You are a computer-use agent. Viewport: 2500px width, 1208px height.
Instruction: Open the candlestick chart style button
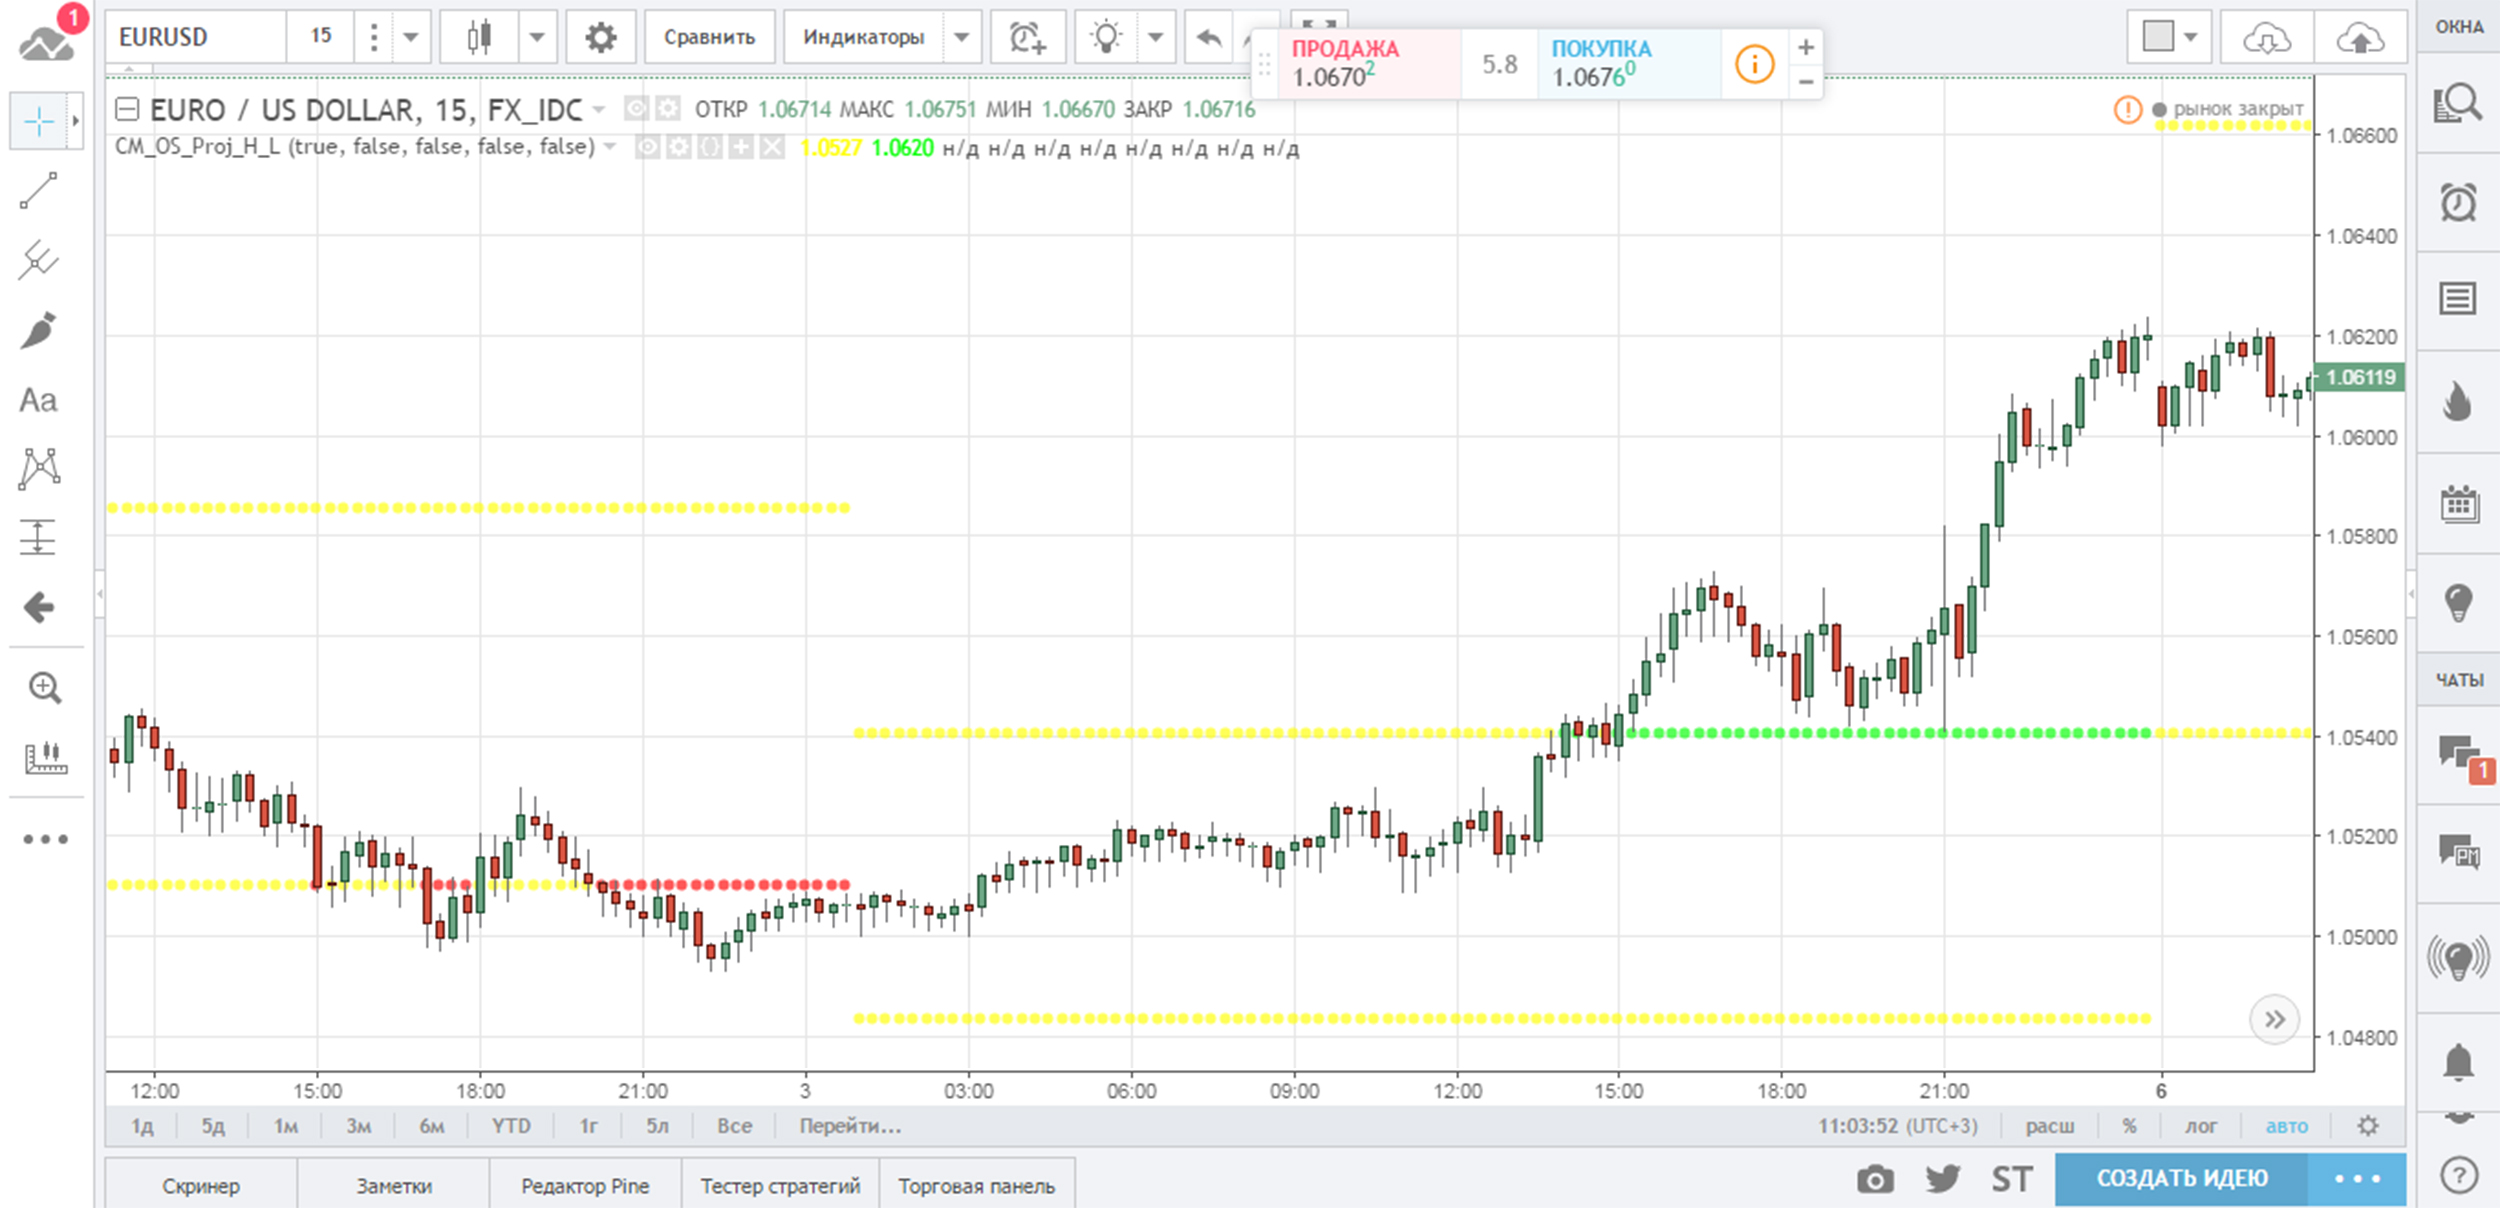coord(480,38)
